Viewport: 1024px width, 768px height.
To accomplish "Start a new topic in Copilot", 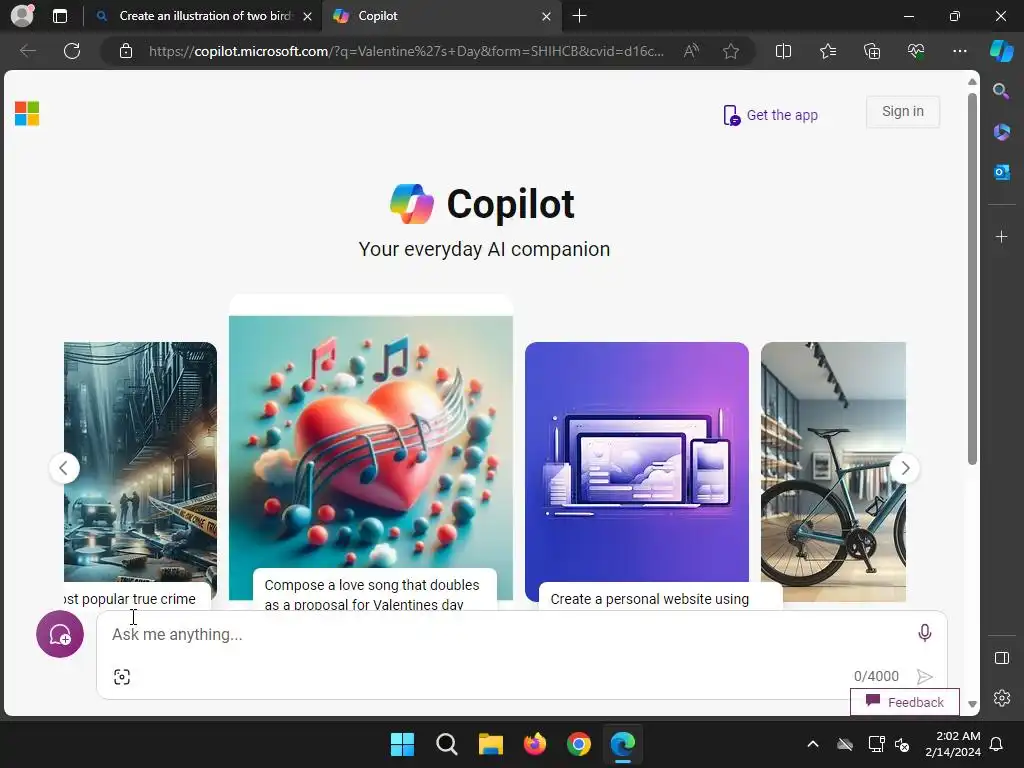I will click(59, 634).
